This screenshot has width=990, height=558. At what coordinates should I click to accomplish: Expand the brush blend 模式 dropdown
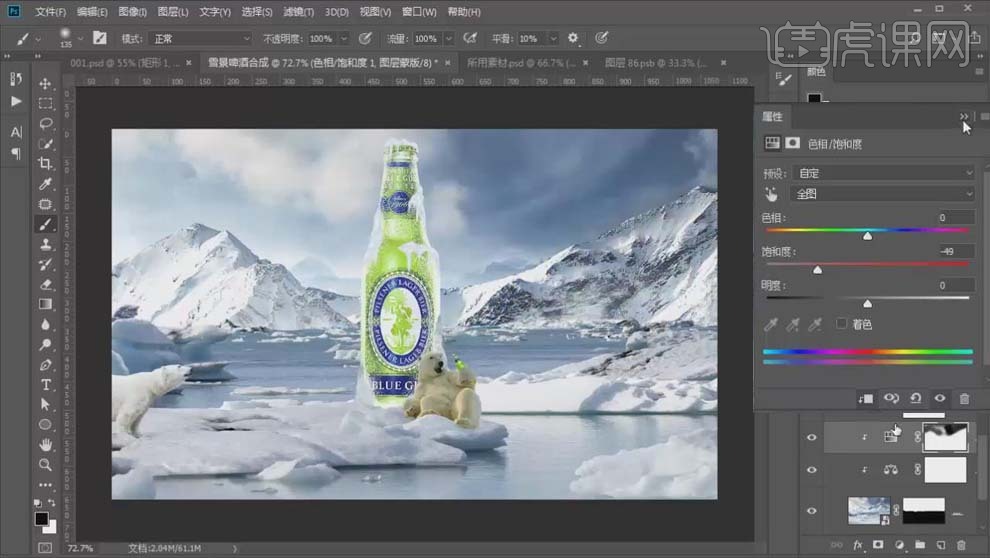coord(199,38)
